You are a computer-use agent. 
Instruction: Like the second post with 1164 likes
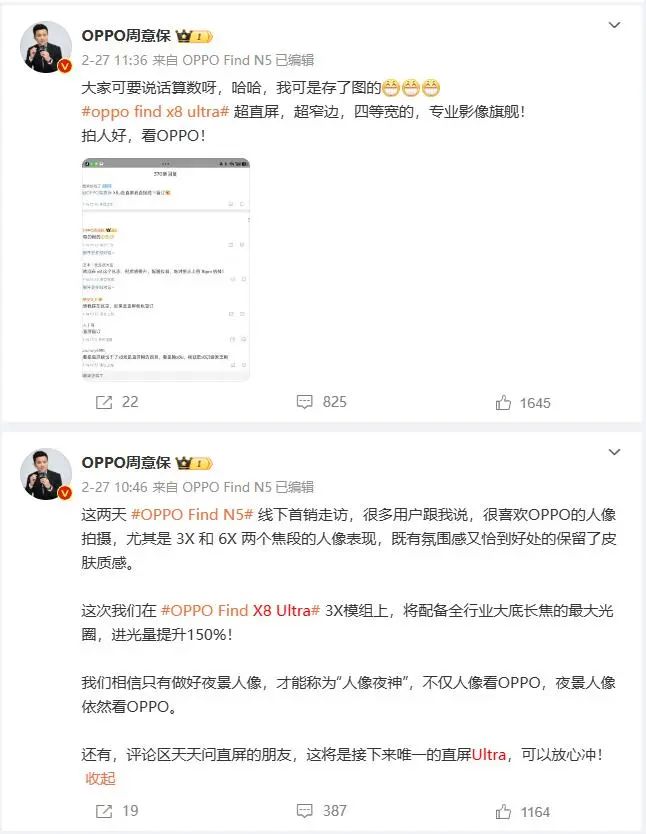coord(503,812)
